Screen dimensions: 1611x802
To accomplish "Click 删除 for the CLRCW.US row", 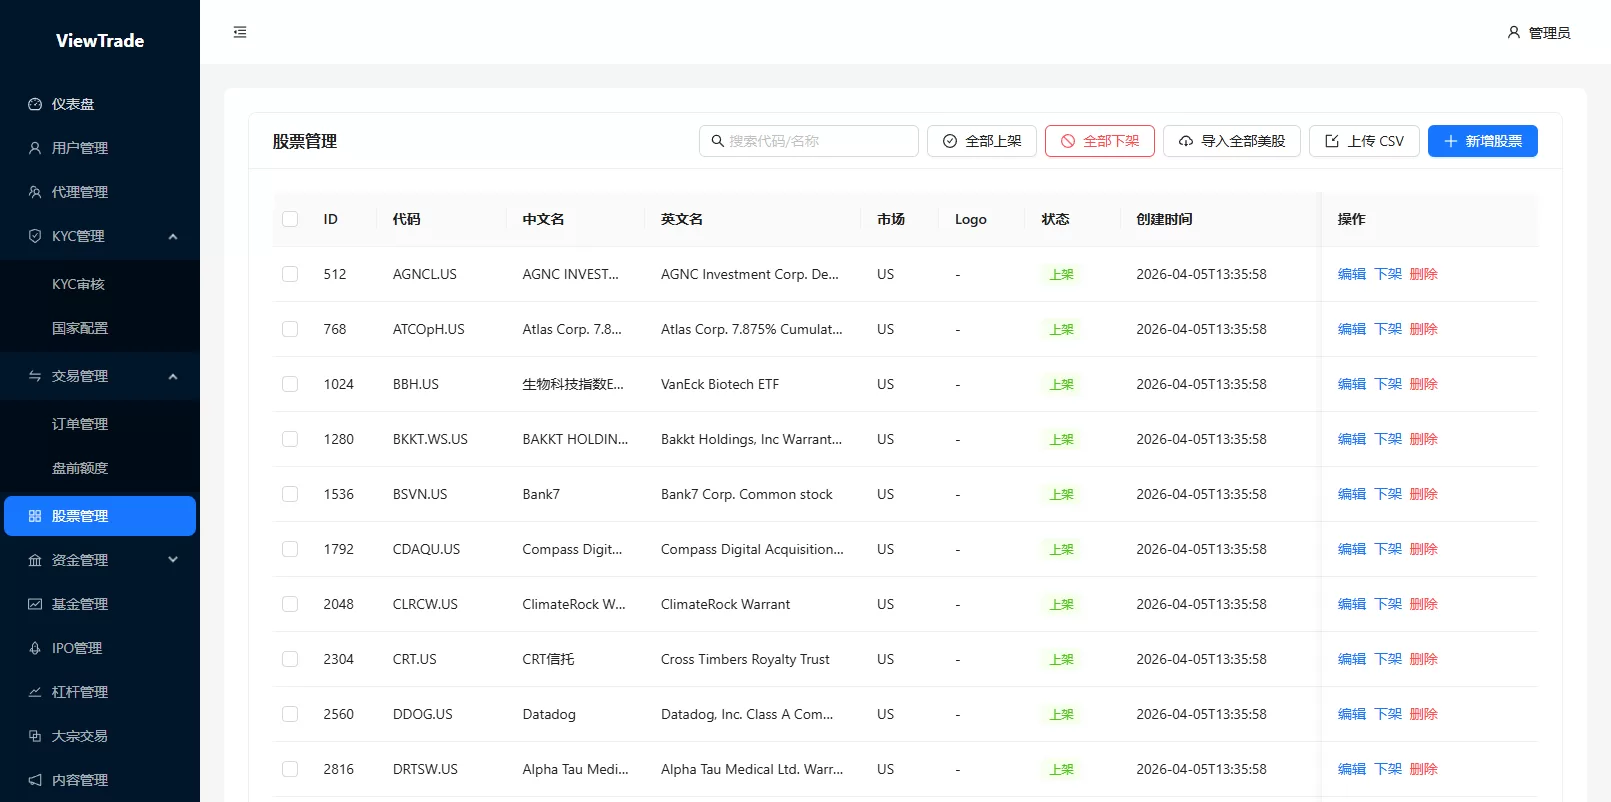I will tap(1424, 604).
